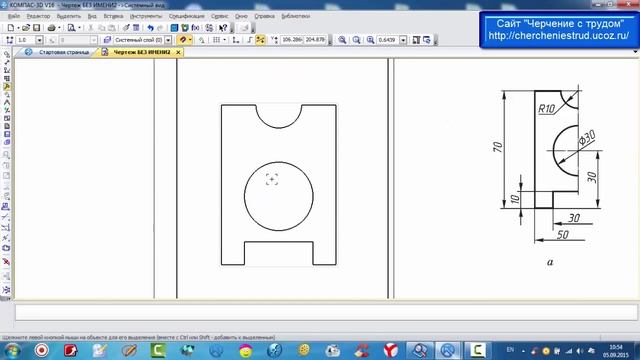Click the Refresh view icon
This screenshot has width=640, height=360.
pyautogui.click(x=427, y=40)
